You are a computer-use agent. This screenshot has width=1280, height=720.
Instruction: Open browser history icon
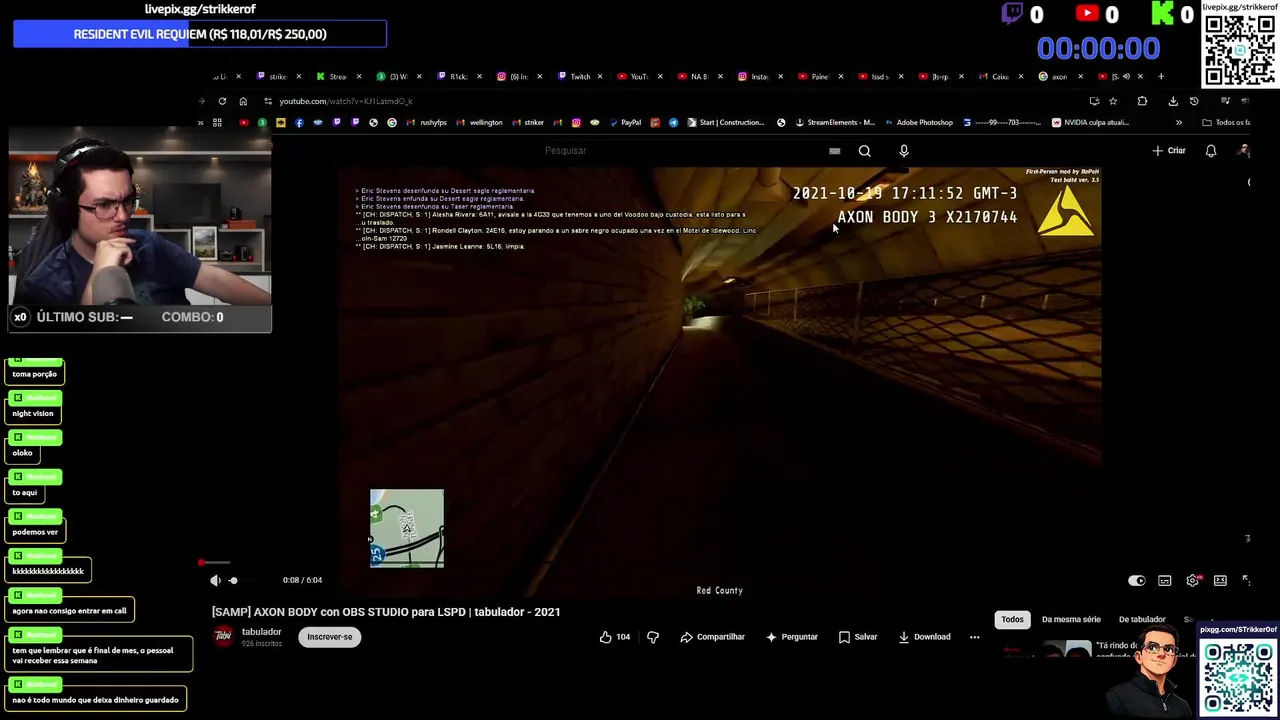click(x=1194, y=101)
